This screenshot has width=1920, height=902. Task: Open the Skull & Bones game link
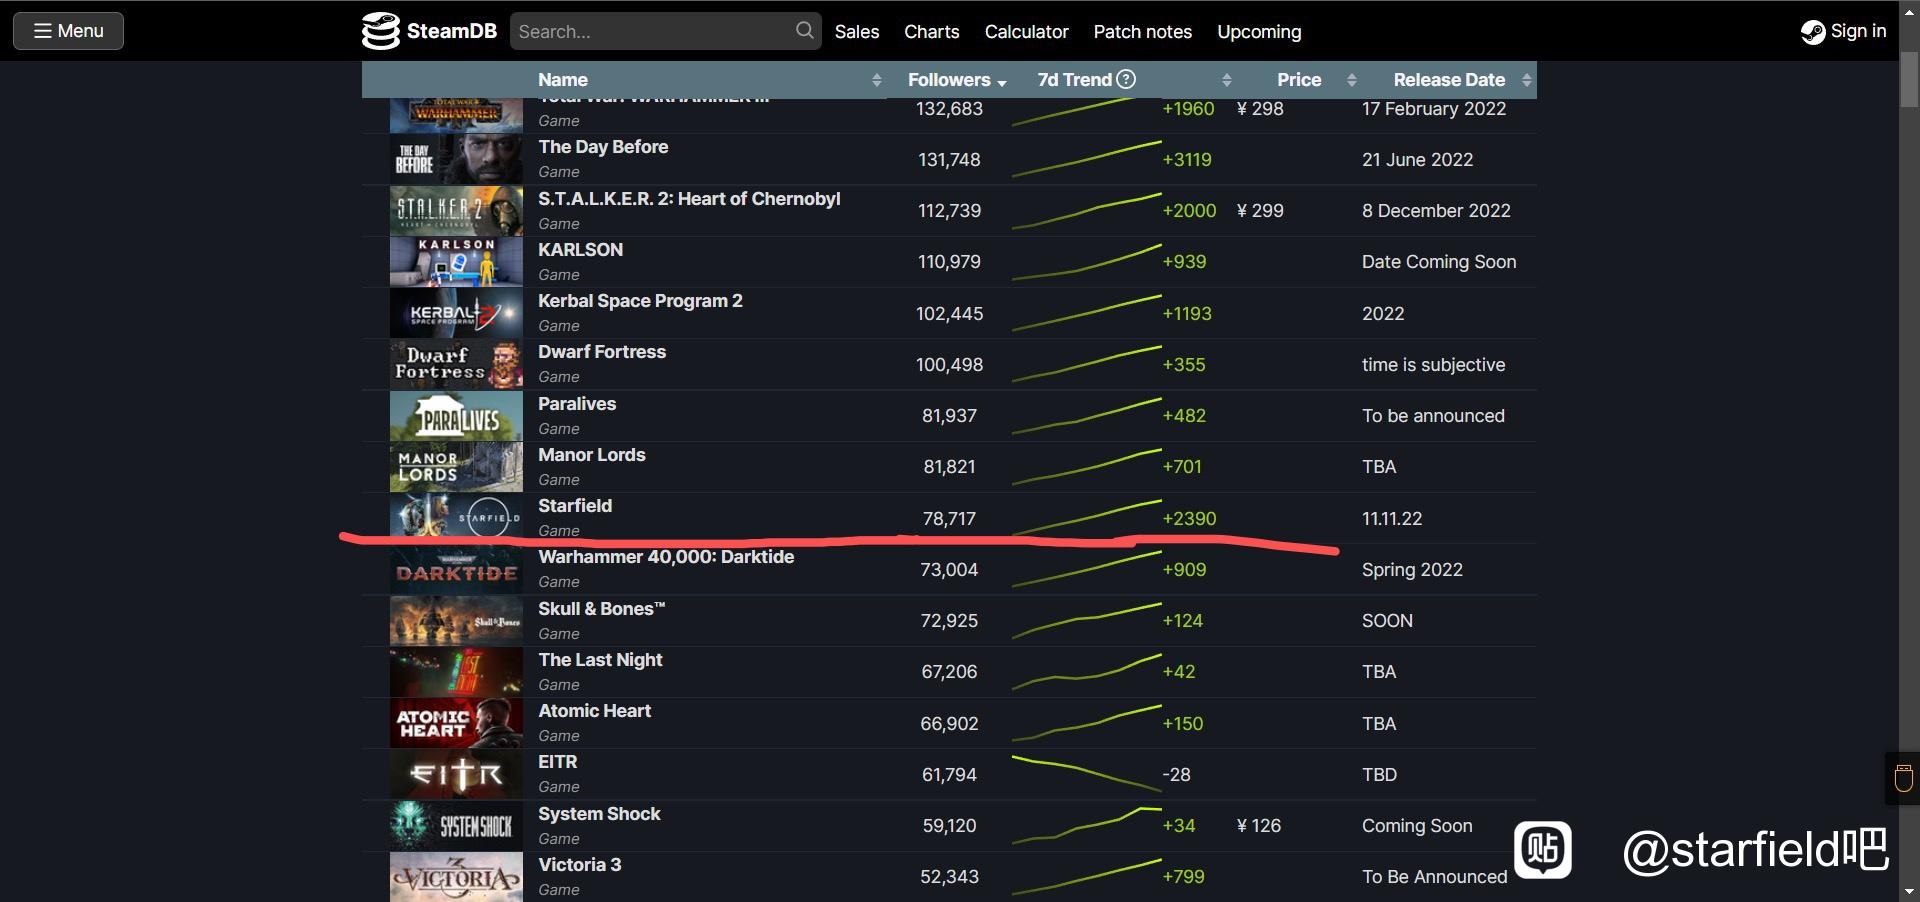coord(601,609)
